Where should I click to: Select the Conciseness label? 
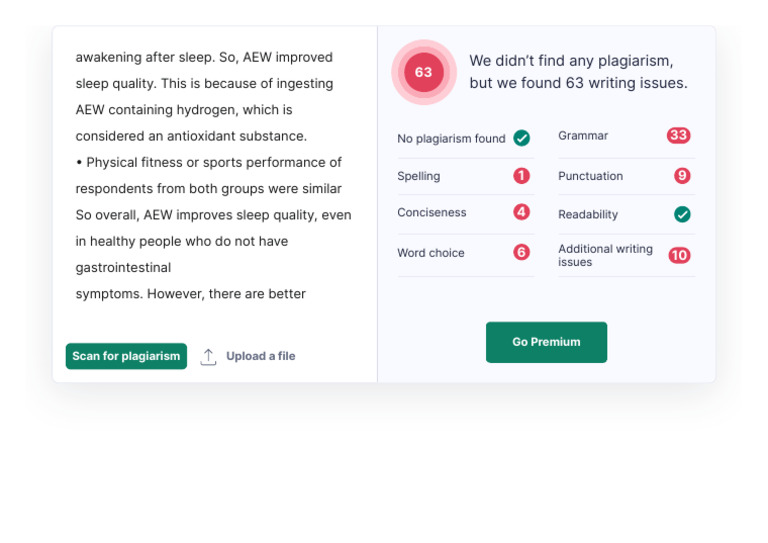(x=432, y=212)
